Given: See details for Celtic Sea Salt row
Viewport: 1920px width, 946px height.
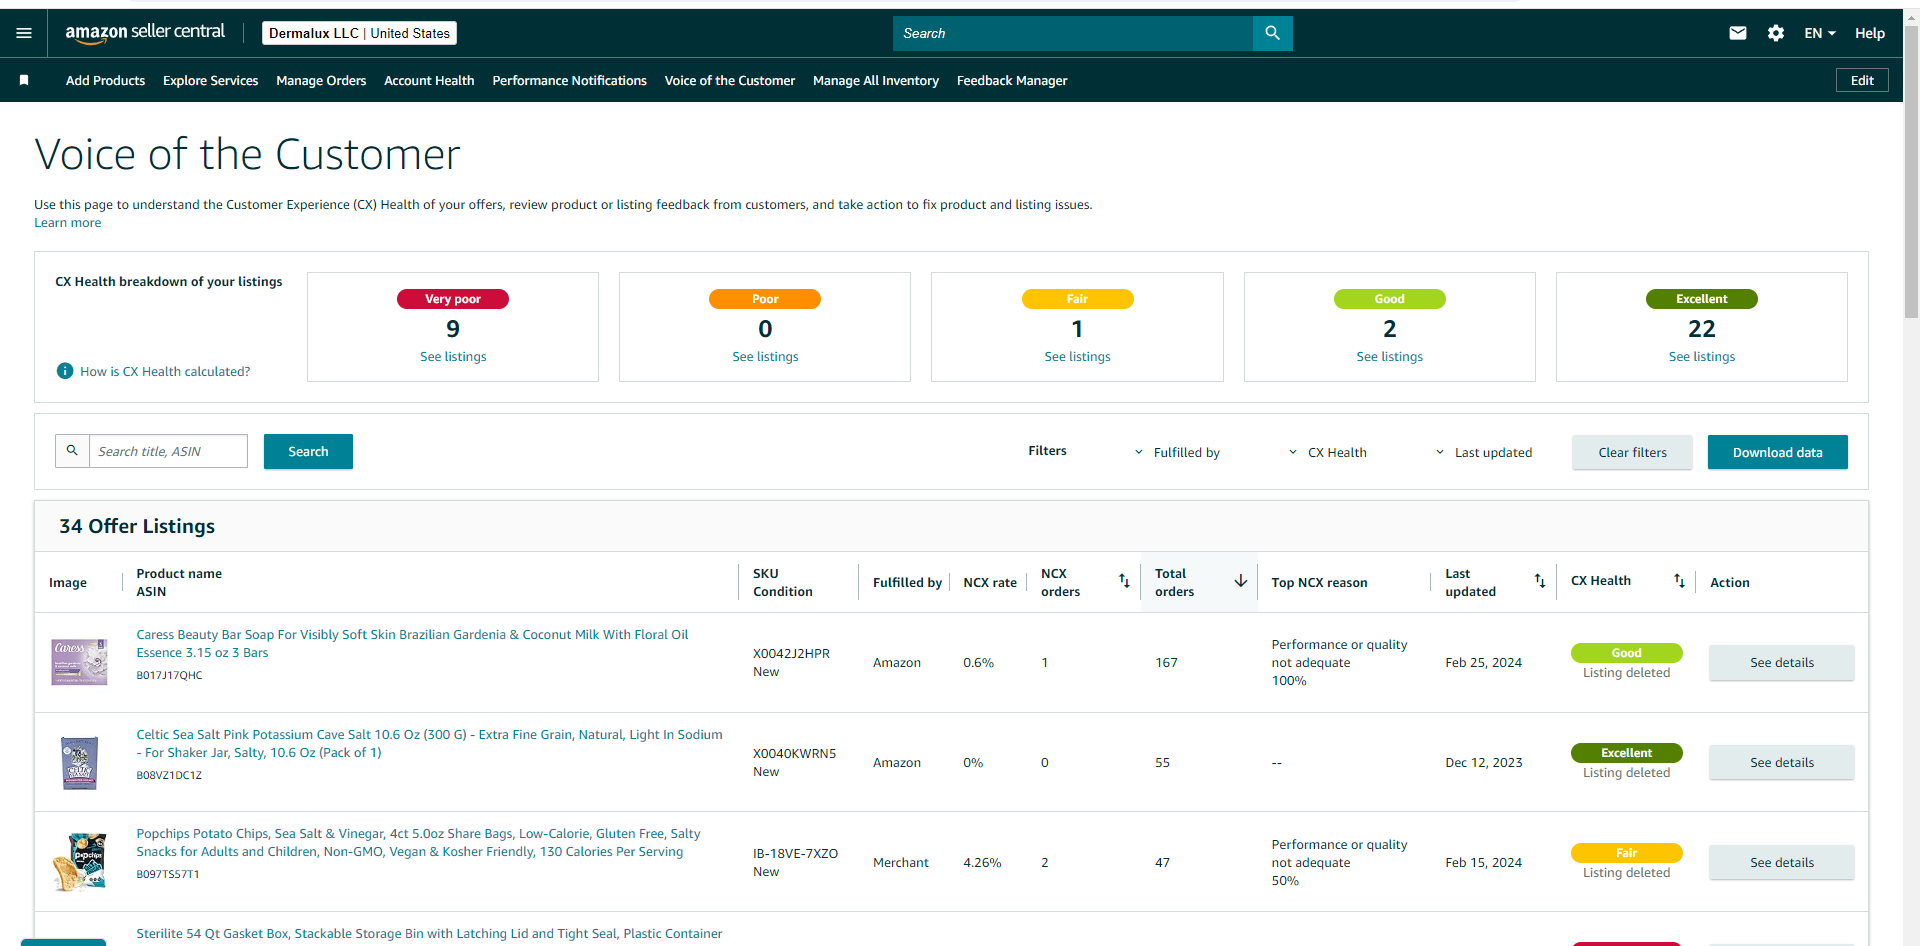Looking at the screenshot, I should tap(1781, 762).
